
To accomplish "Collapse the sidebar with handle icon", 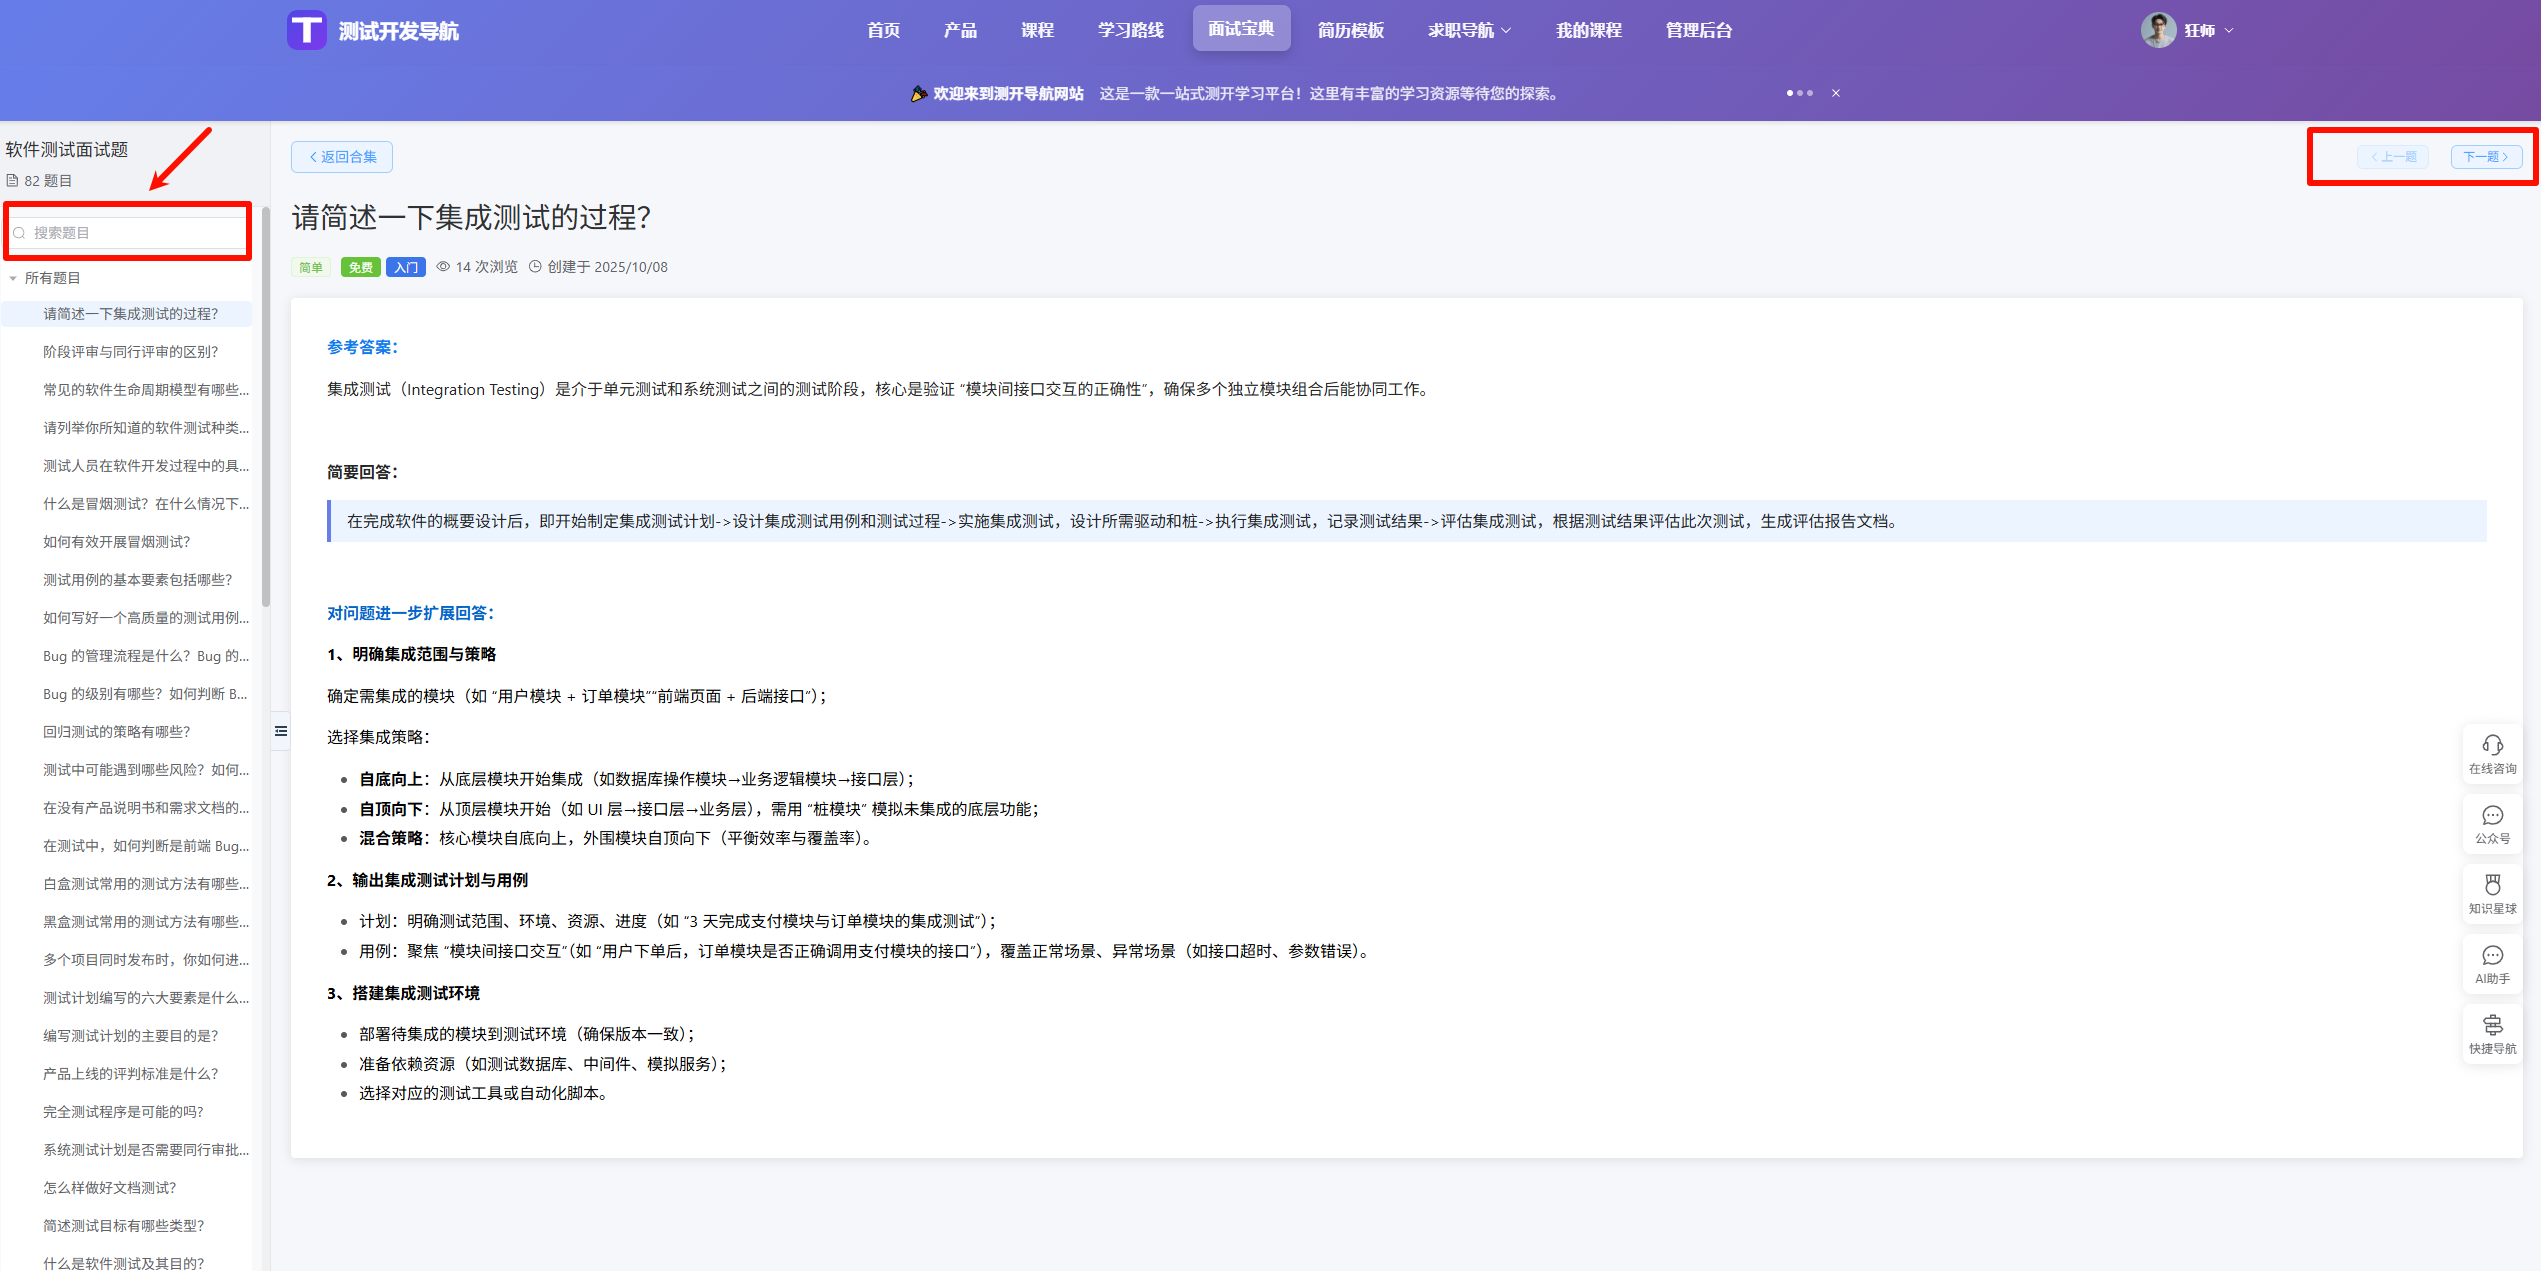I will [281, 731].
